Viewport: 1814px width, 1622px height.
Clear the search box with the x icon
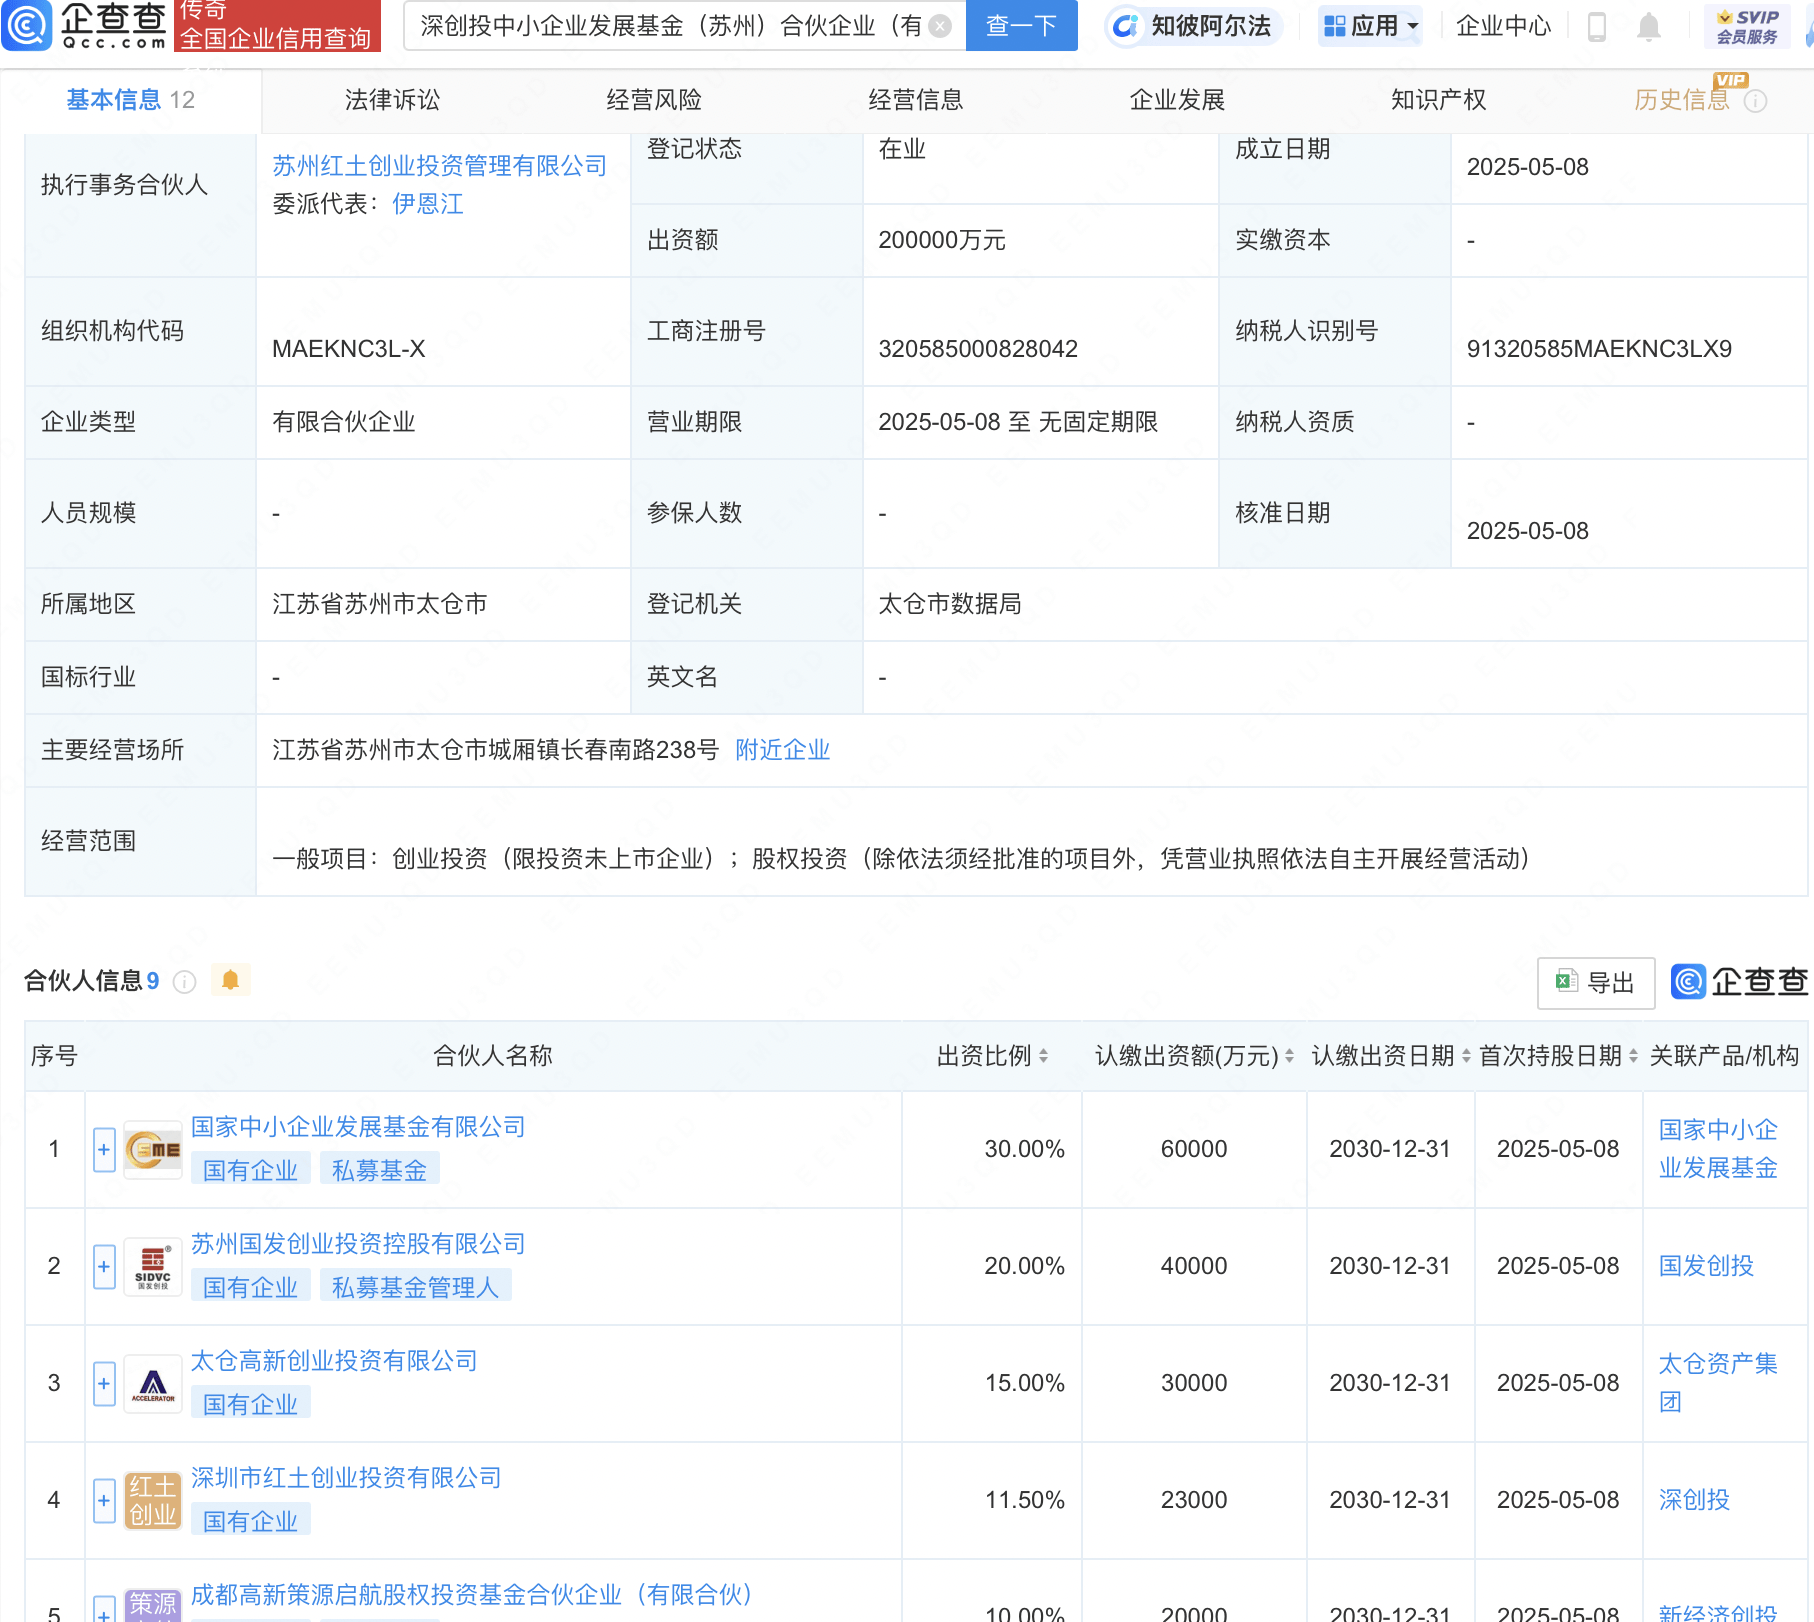click(938, 27)
